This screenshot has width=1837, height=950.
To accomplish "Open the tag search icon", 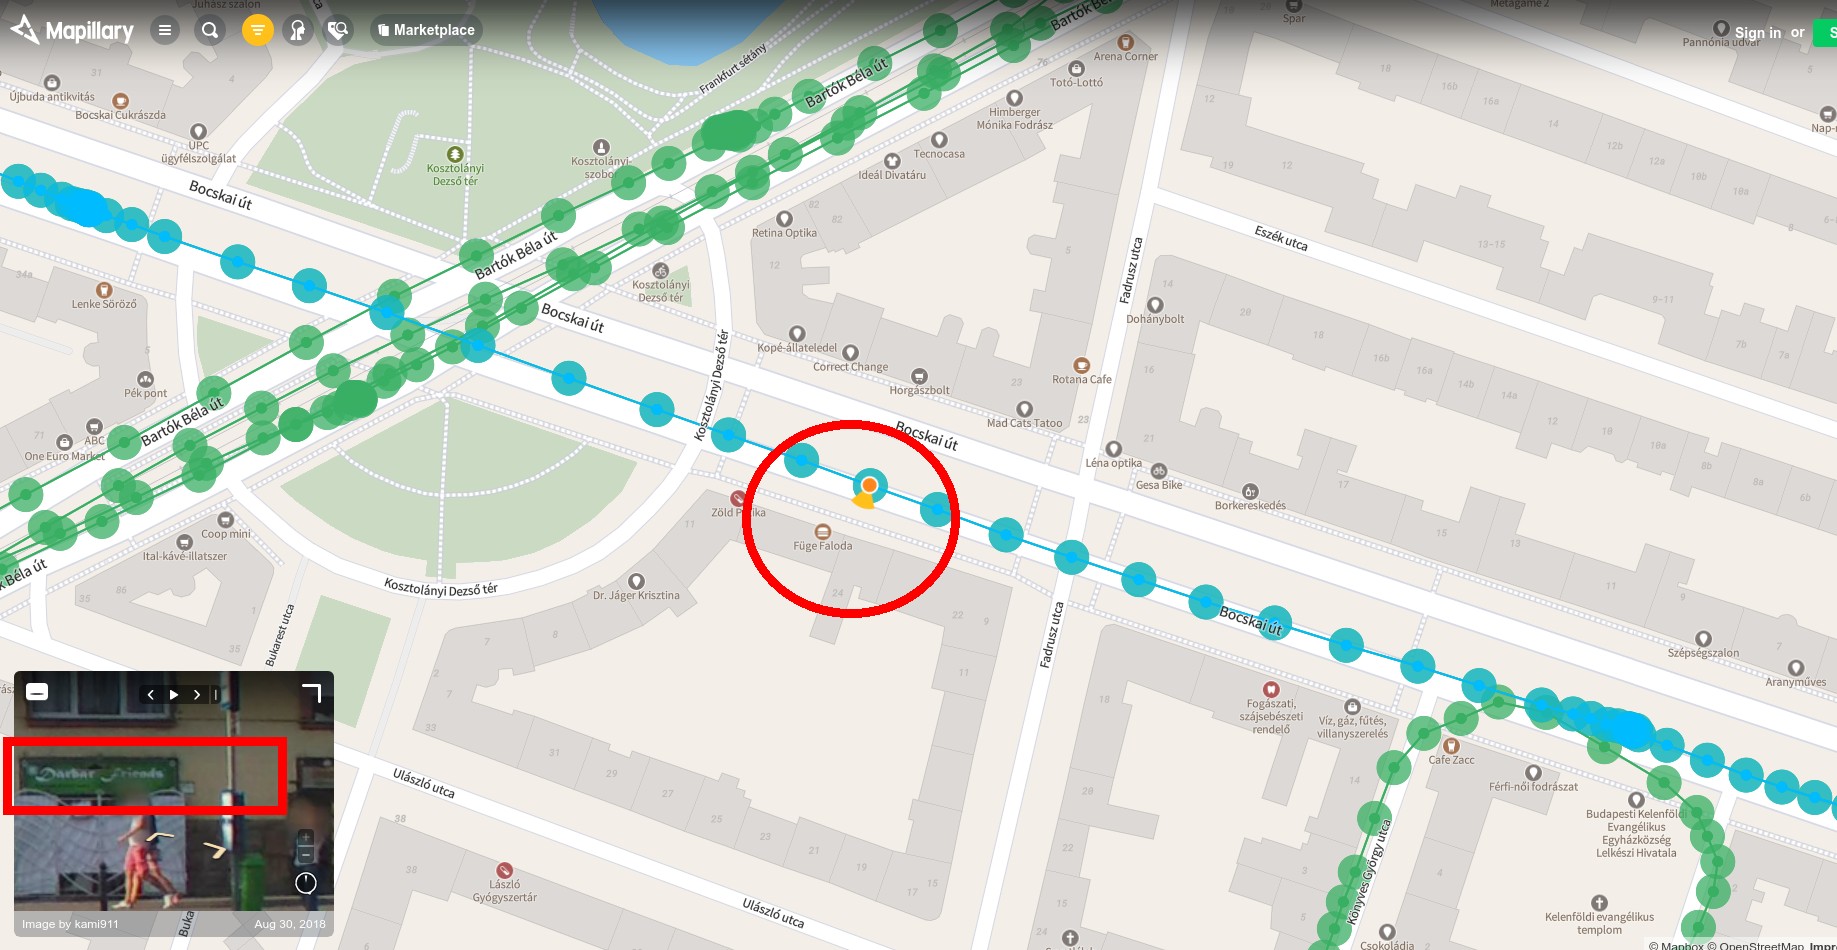I will pyautogui.click(x=338, y=30).
